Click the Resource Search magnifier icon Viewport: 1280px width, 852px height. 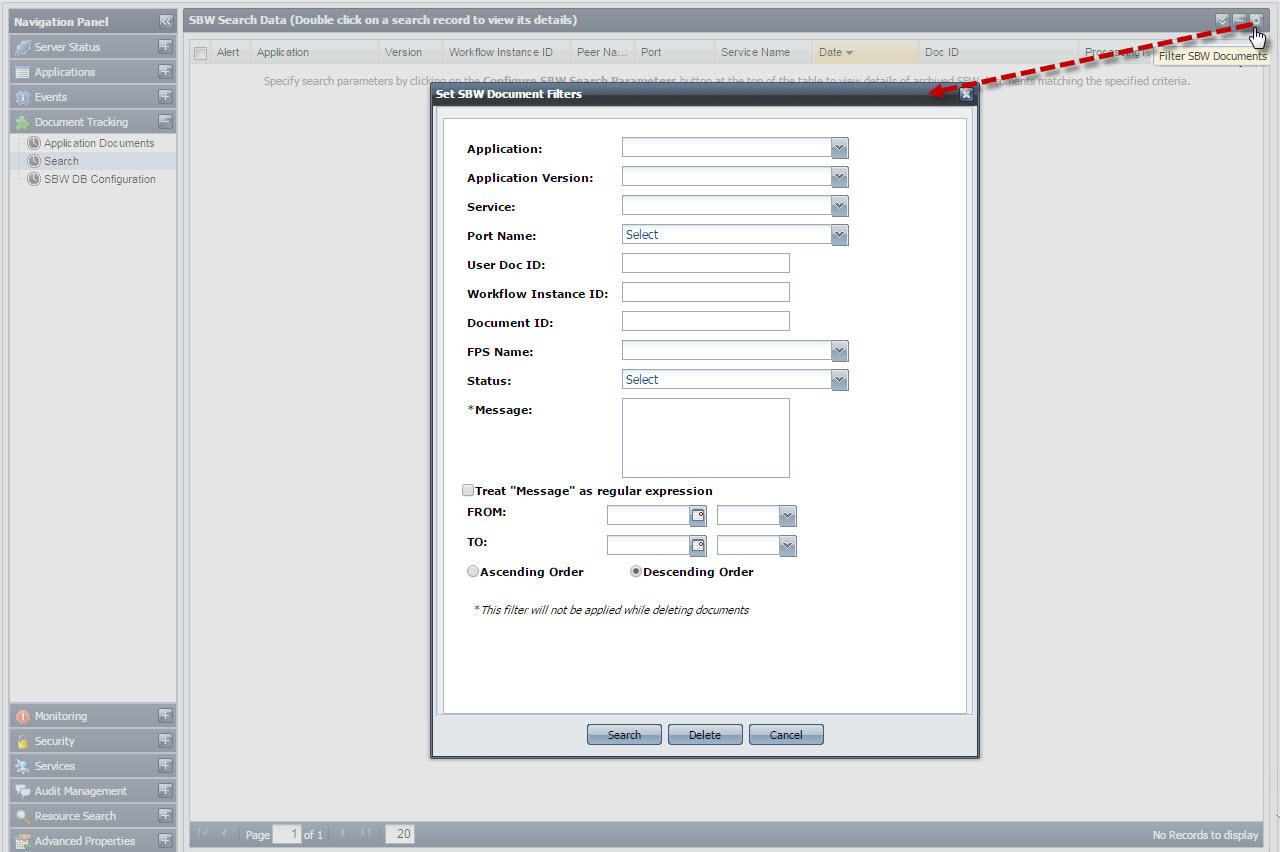point(23,816)
